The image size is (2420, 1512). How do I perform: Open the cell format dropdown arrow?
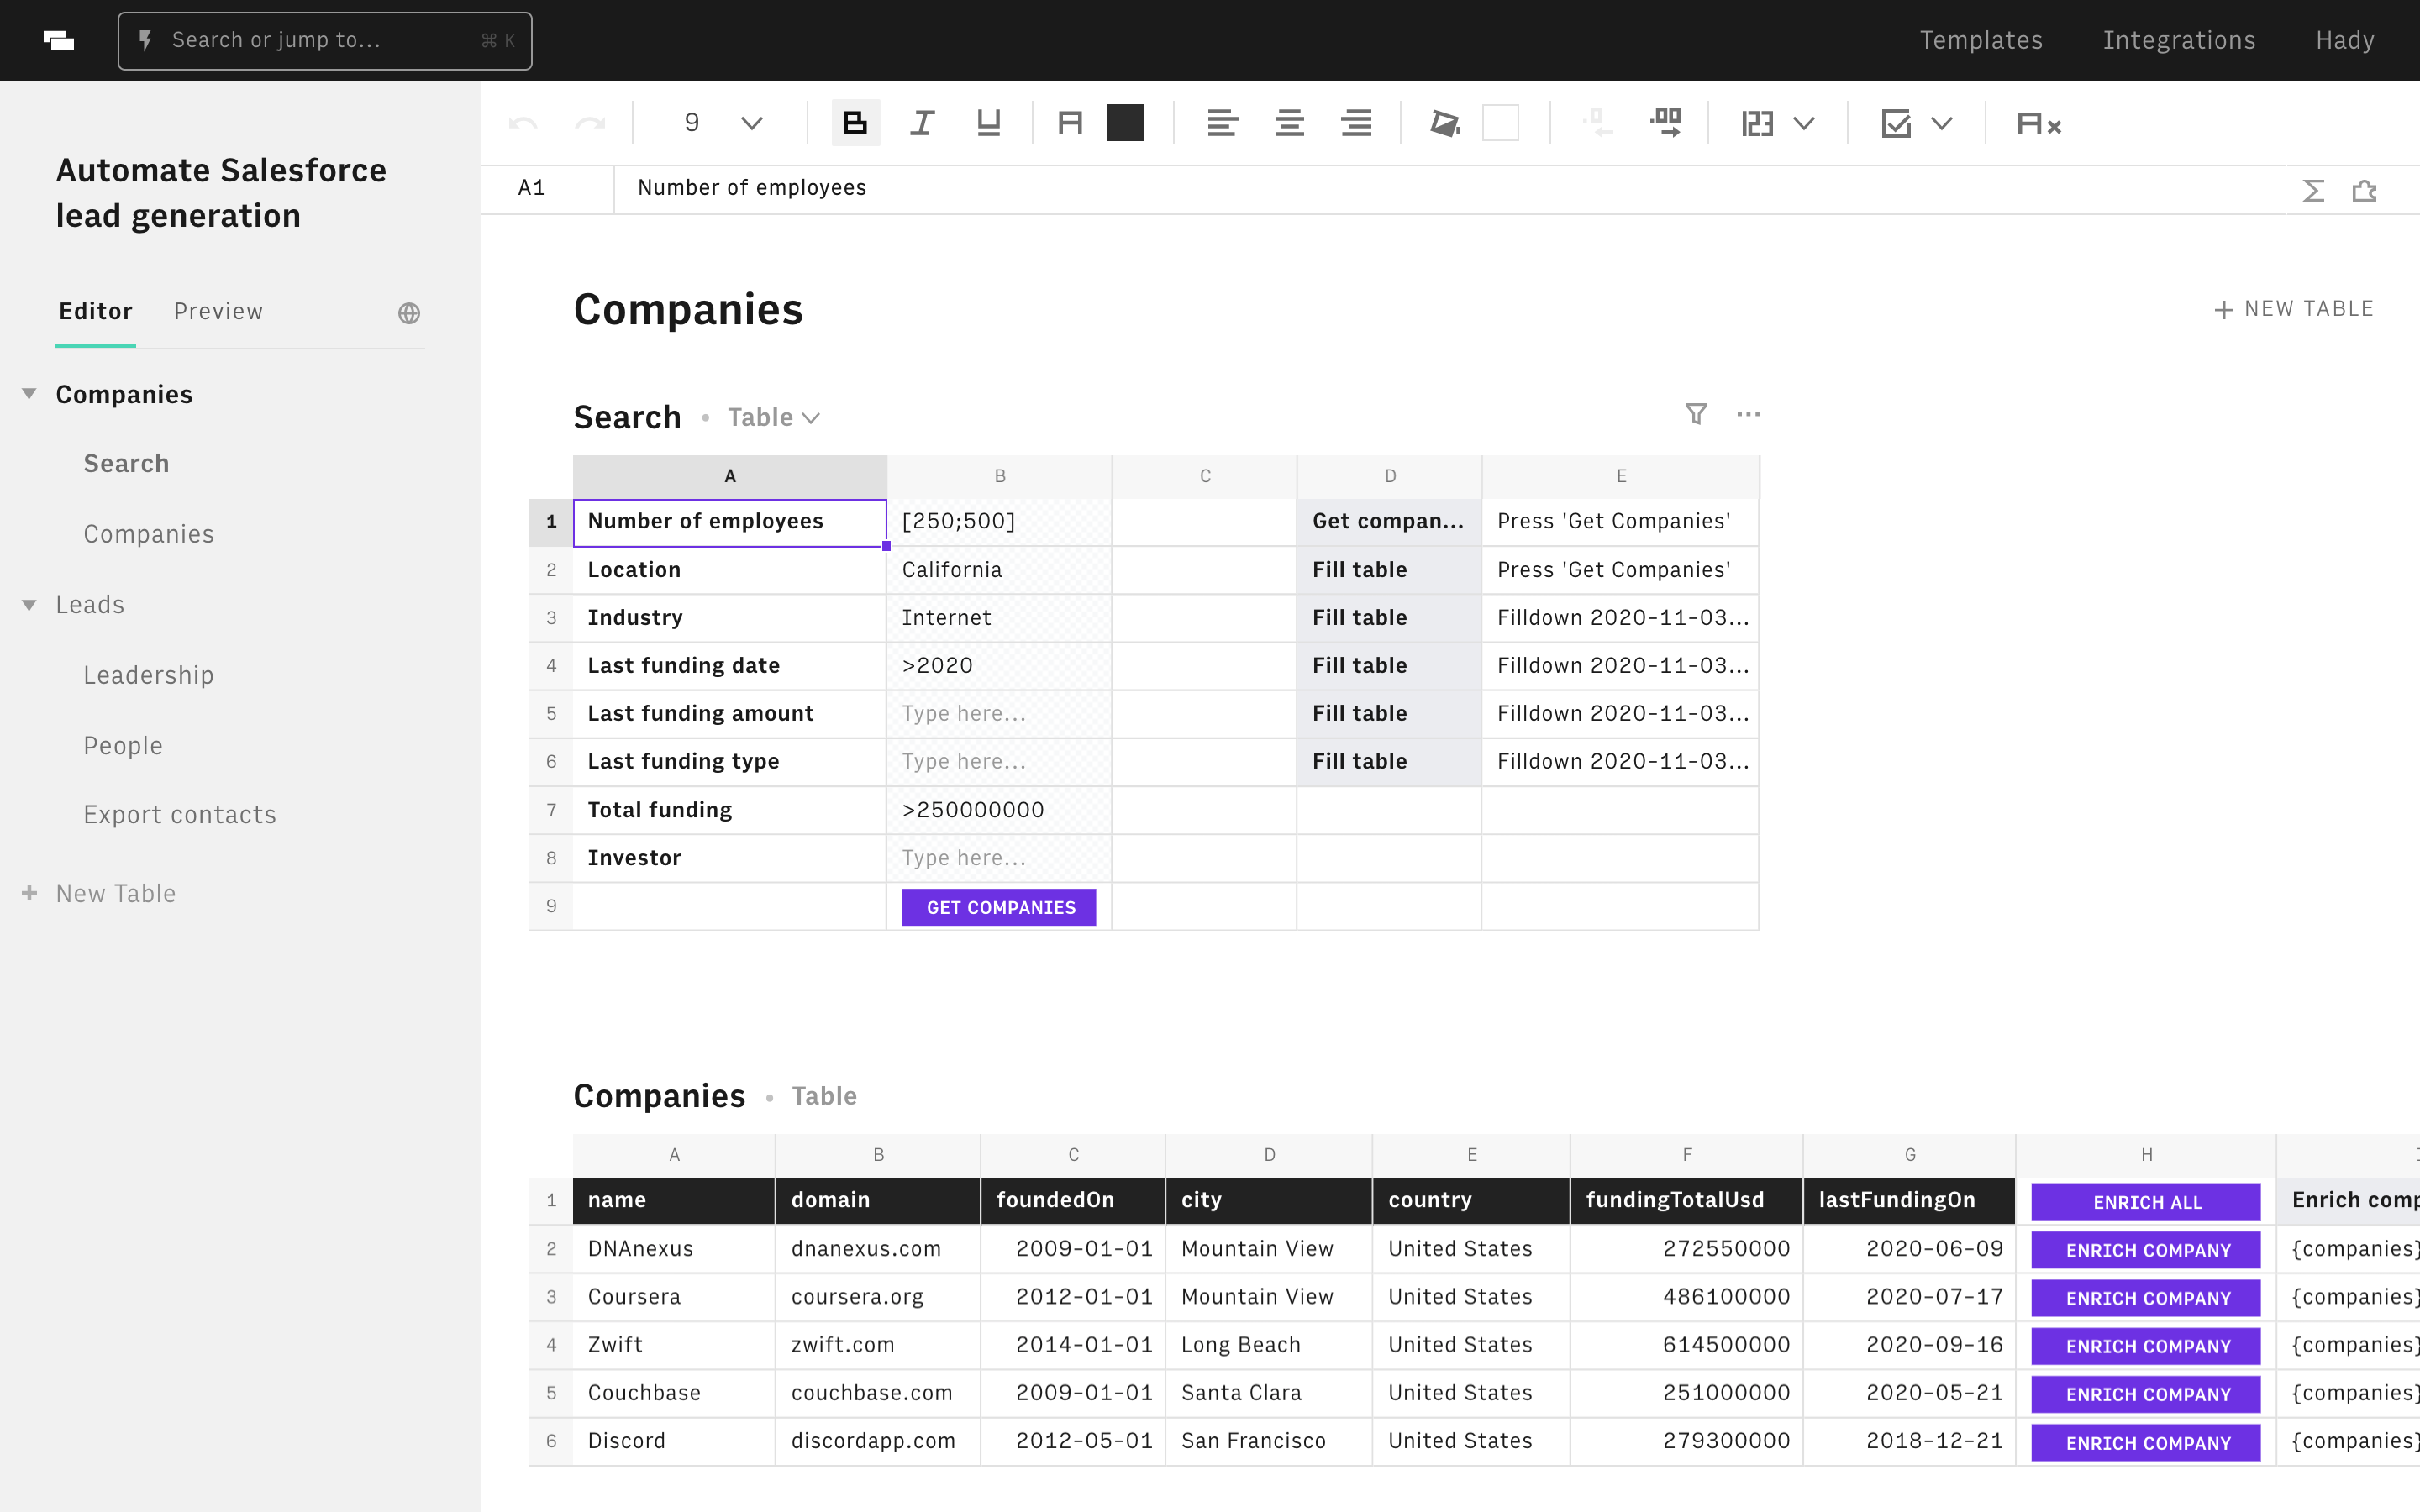tap(1804, 124)
